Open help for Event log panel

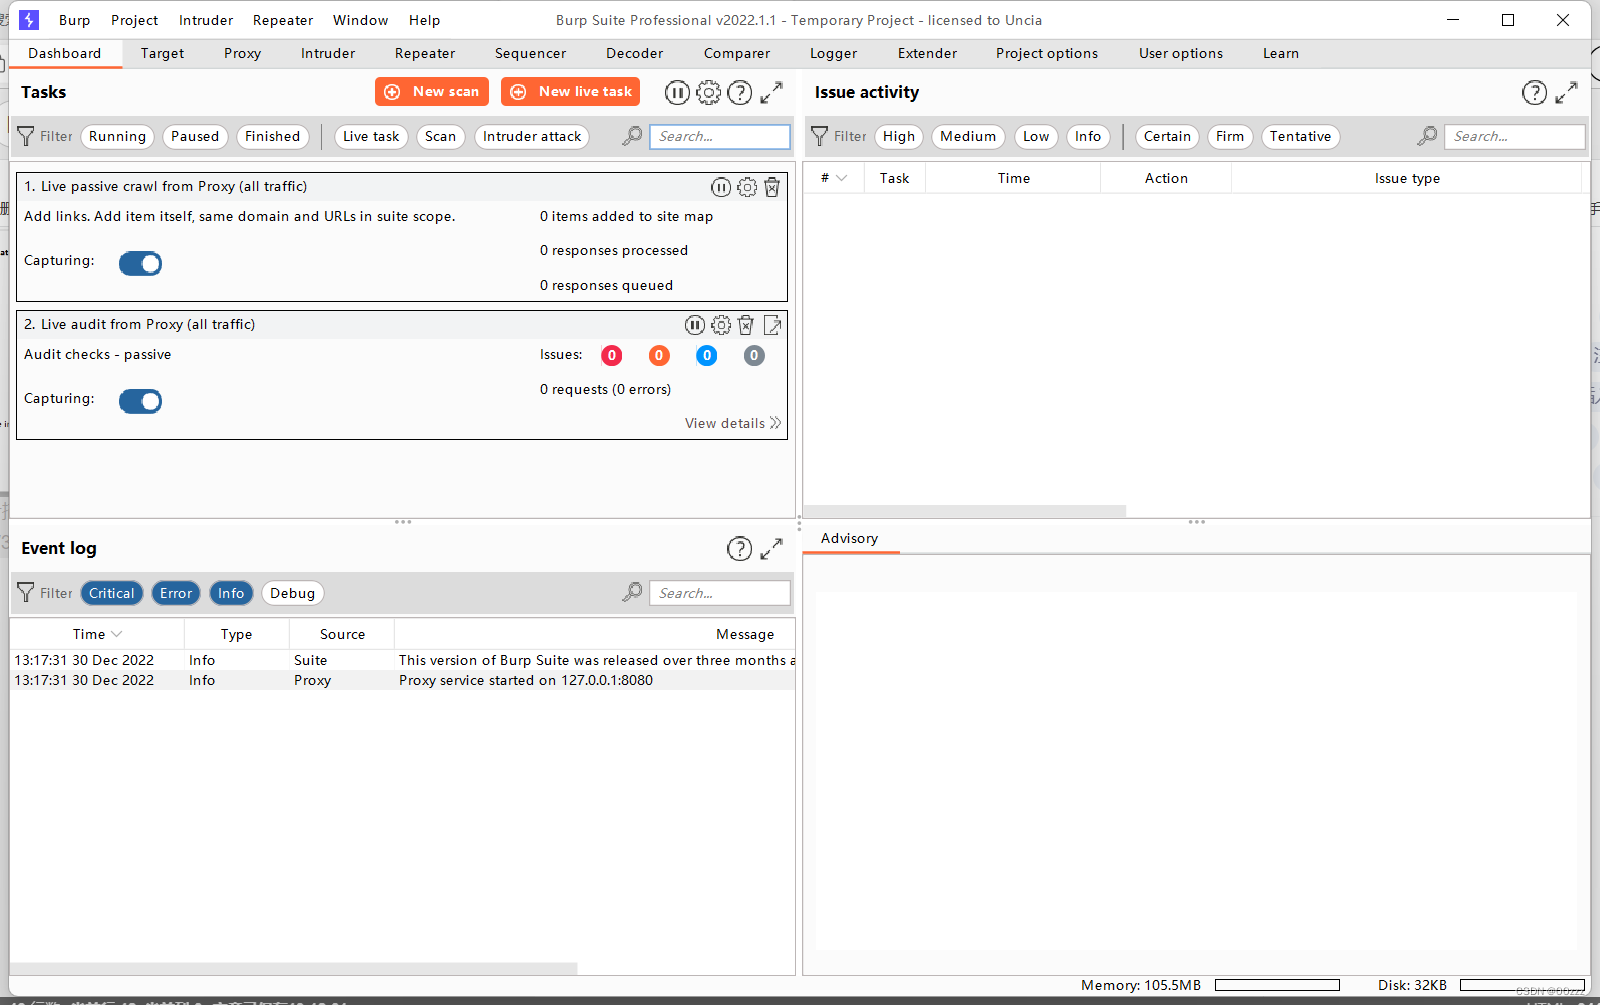tap(739, 548)
